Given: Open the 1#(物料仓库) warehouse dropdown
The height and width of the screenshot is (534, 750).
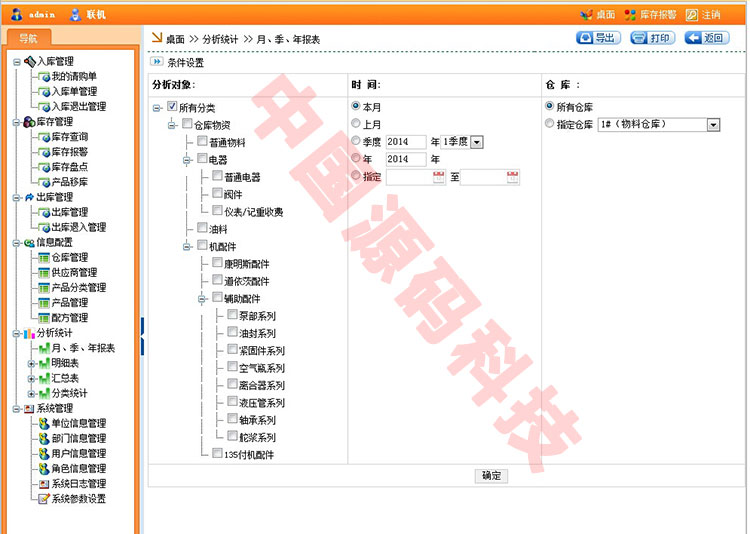Looking at the screenshot, I should 713,125.
